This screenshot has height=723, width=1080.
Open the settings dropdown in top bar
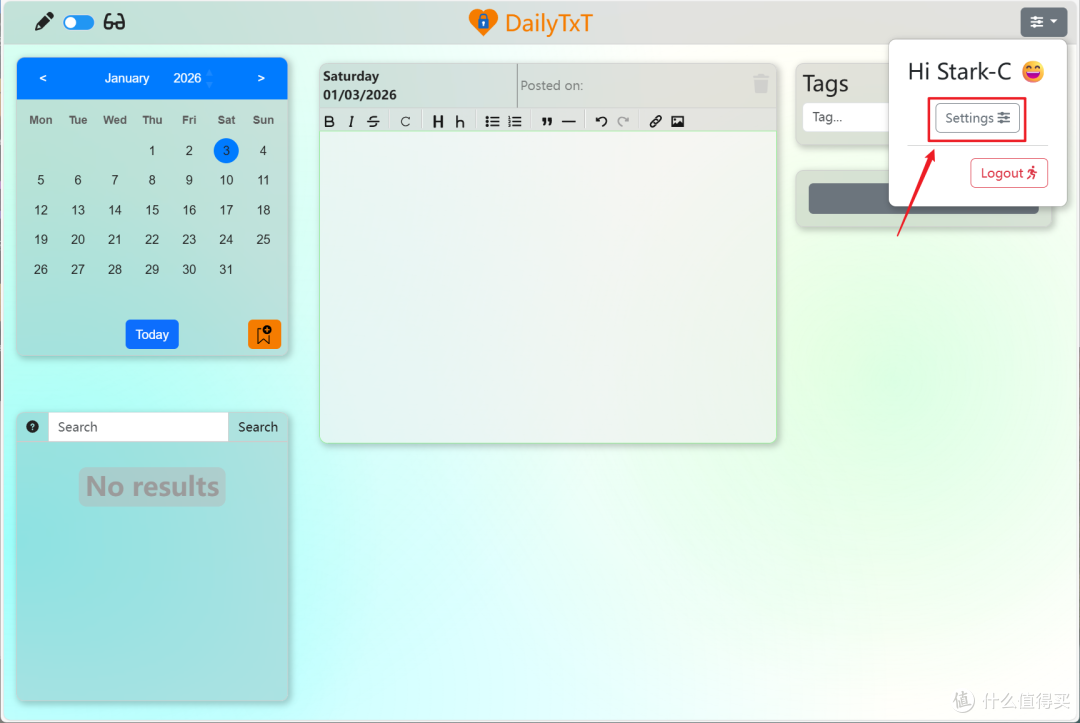pos(1043,22)
